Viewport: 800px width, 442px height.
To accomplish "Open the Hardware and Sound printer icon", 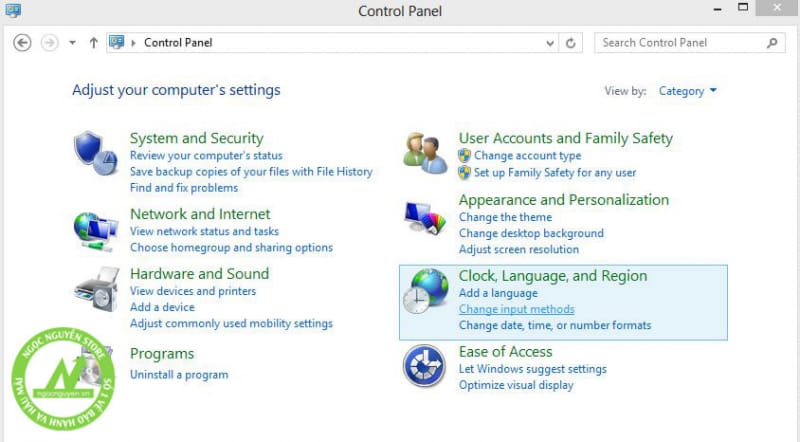I will (x=96, y=289).
